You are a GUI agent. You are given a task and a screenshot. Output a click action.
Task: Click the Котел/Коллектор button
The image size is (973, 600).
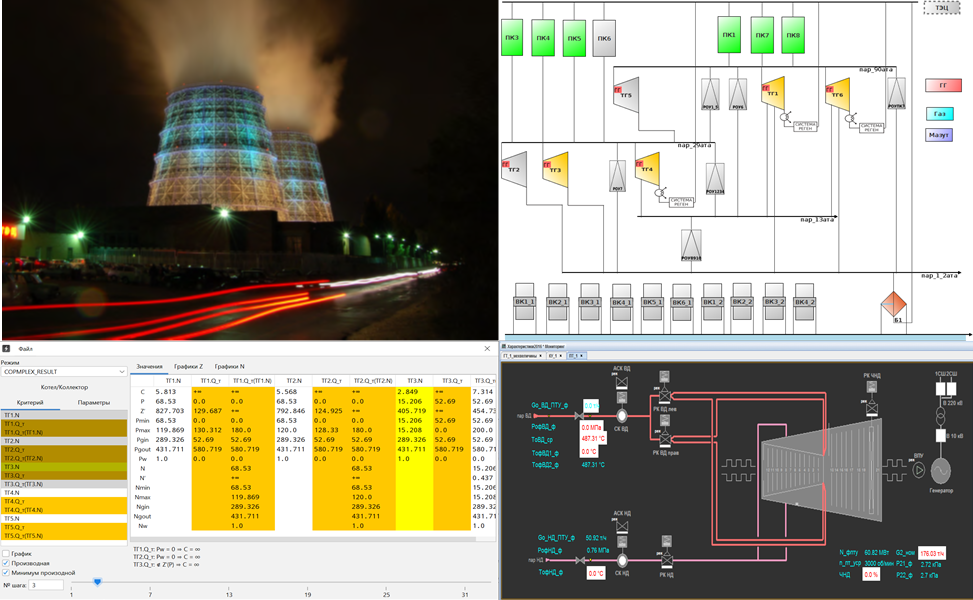coord(64,386)
